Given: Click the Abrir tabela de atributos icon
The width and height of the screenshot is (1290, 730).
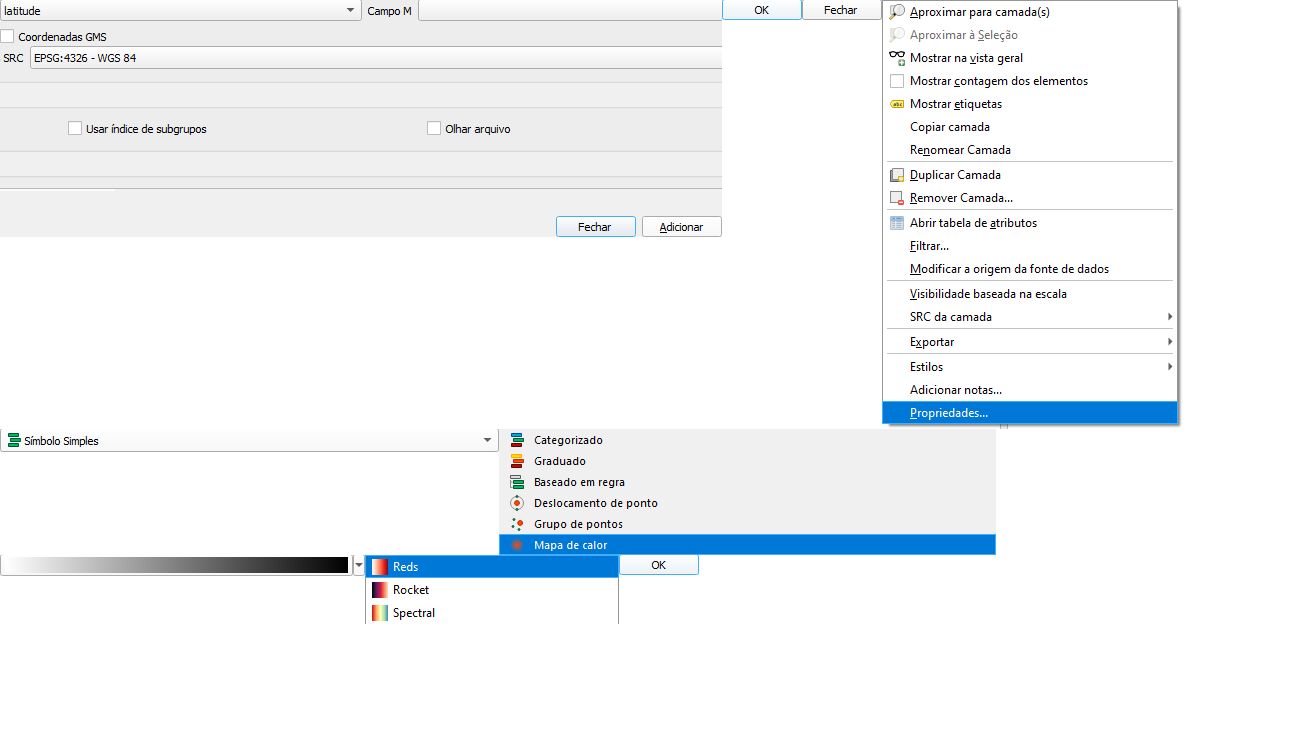Looking at the screenshot, I should coord(897,223).
